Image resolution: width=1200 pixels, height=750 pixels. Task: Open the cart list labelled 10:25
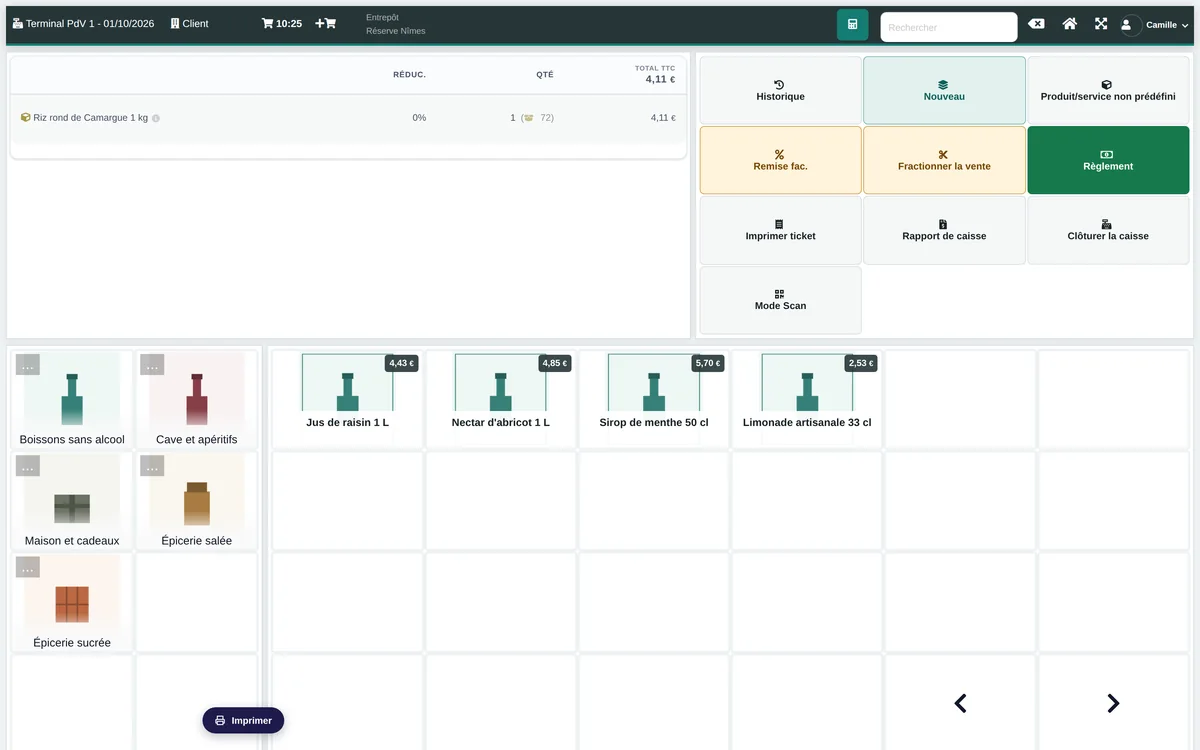(x=282, y=23)
